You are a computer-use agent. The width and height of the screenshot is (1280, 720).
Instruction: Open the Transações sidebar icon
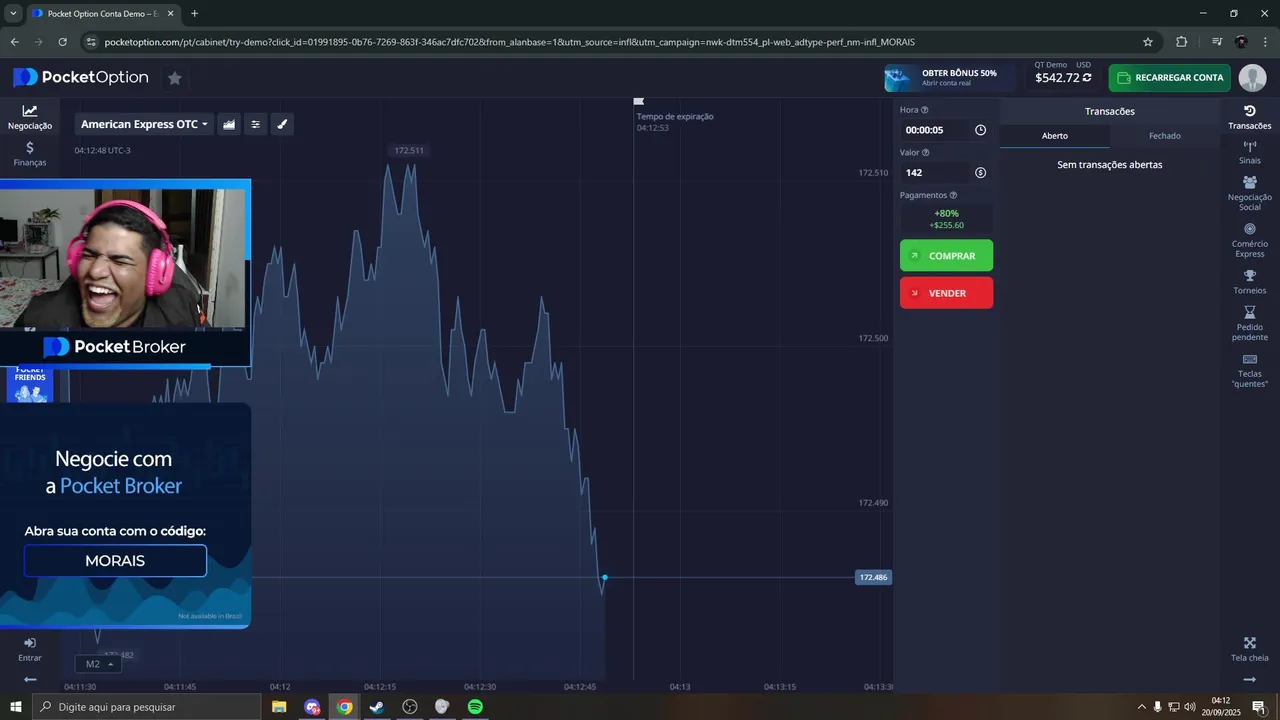click(1249, 117)
